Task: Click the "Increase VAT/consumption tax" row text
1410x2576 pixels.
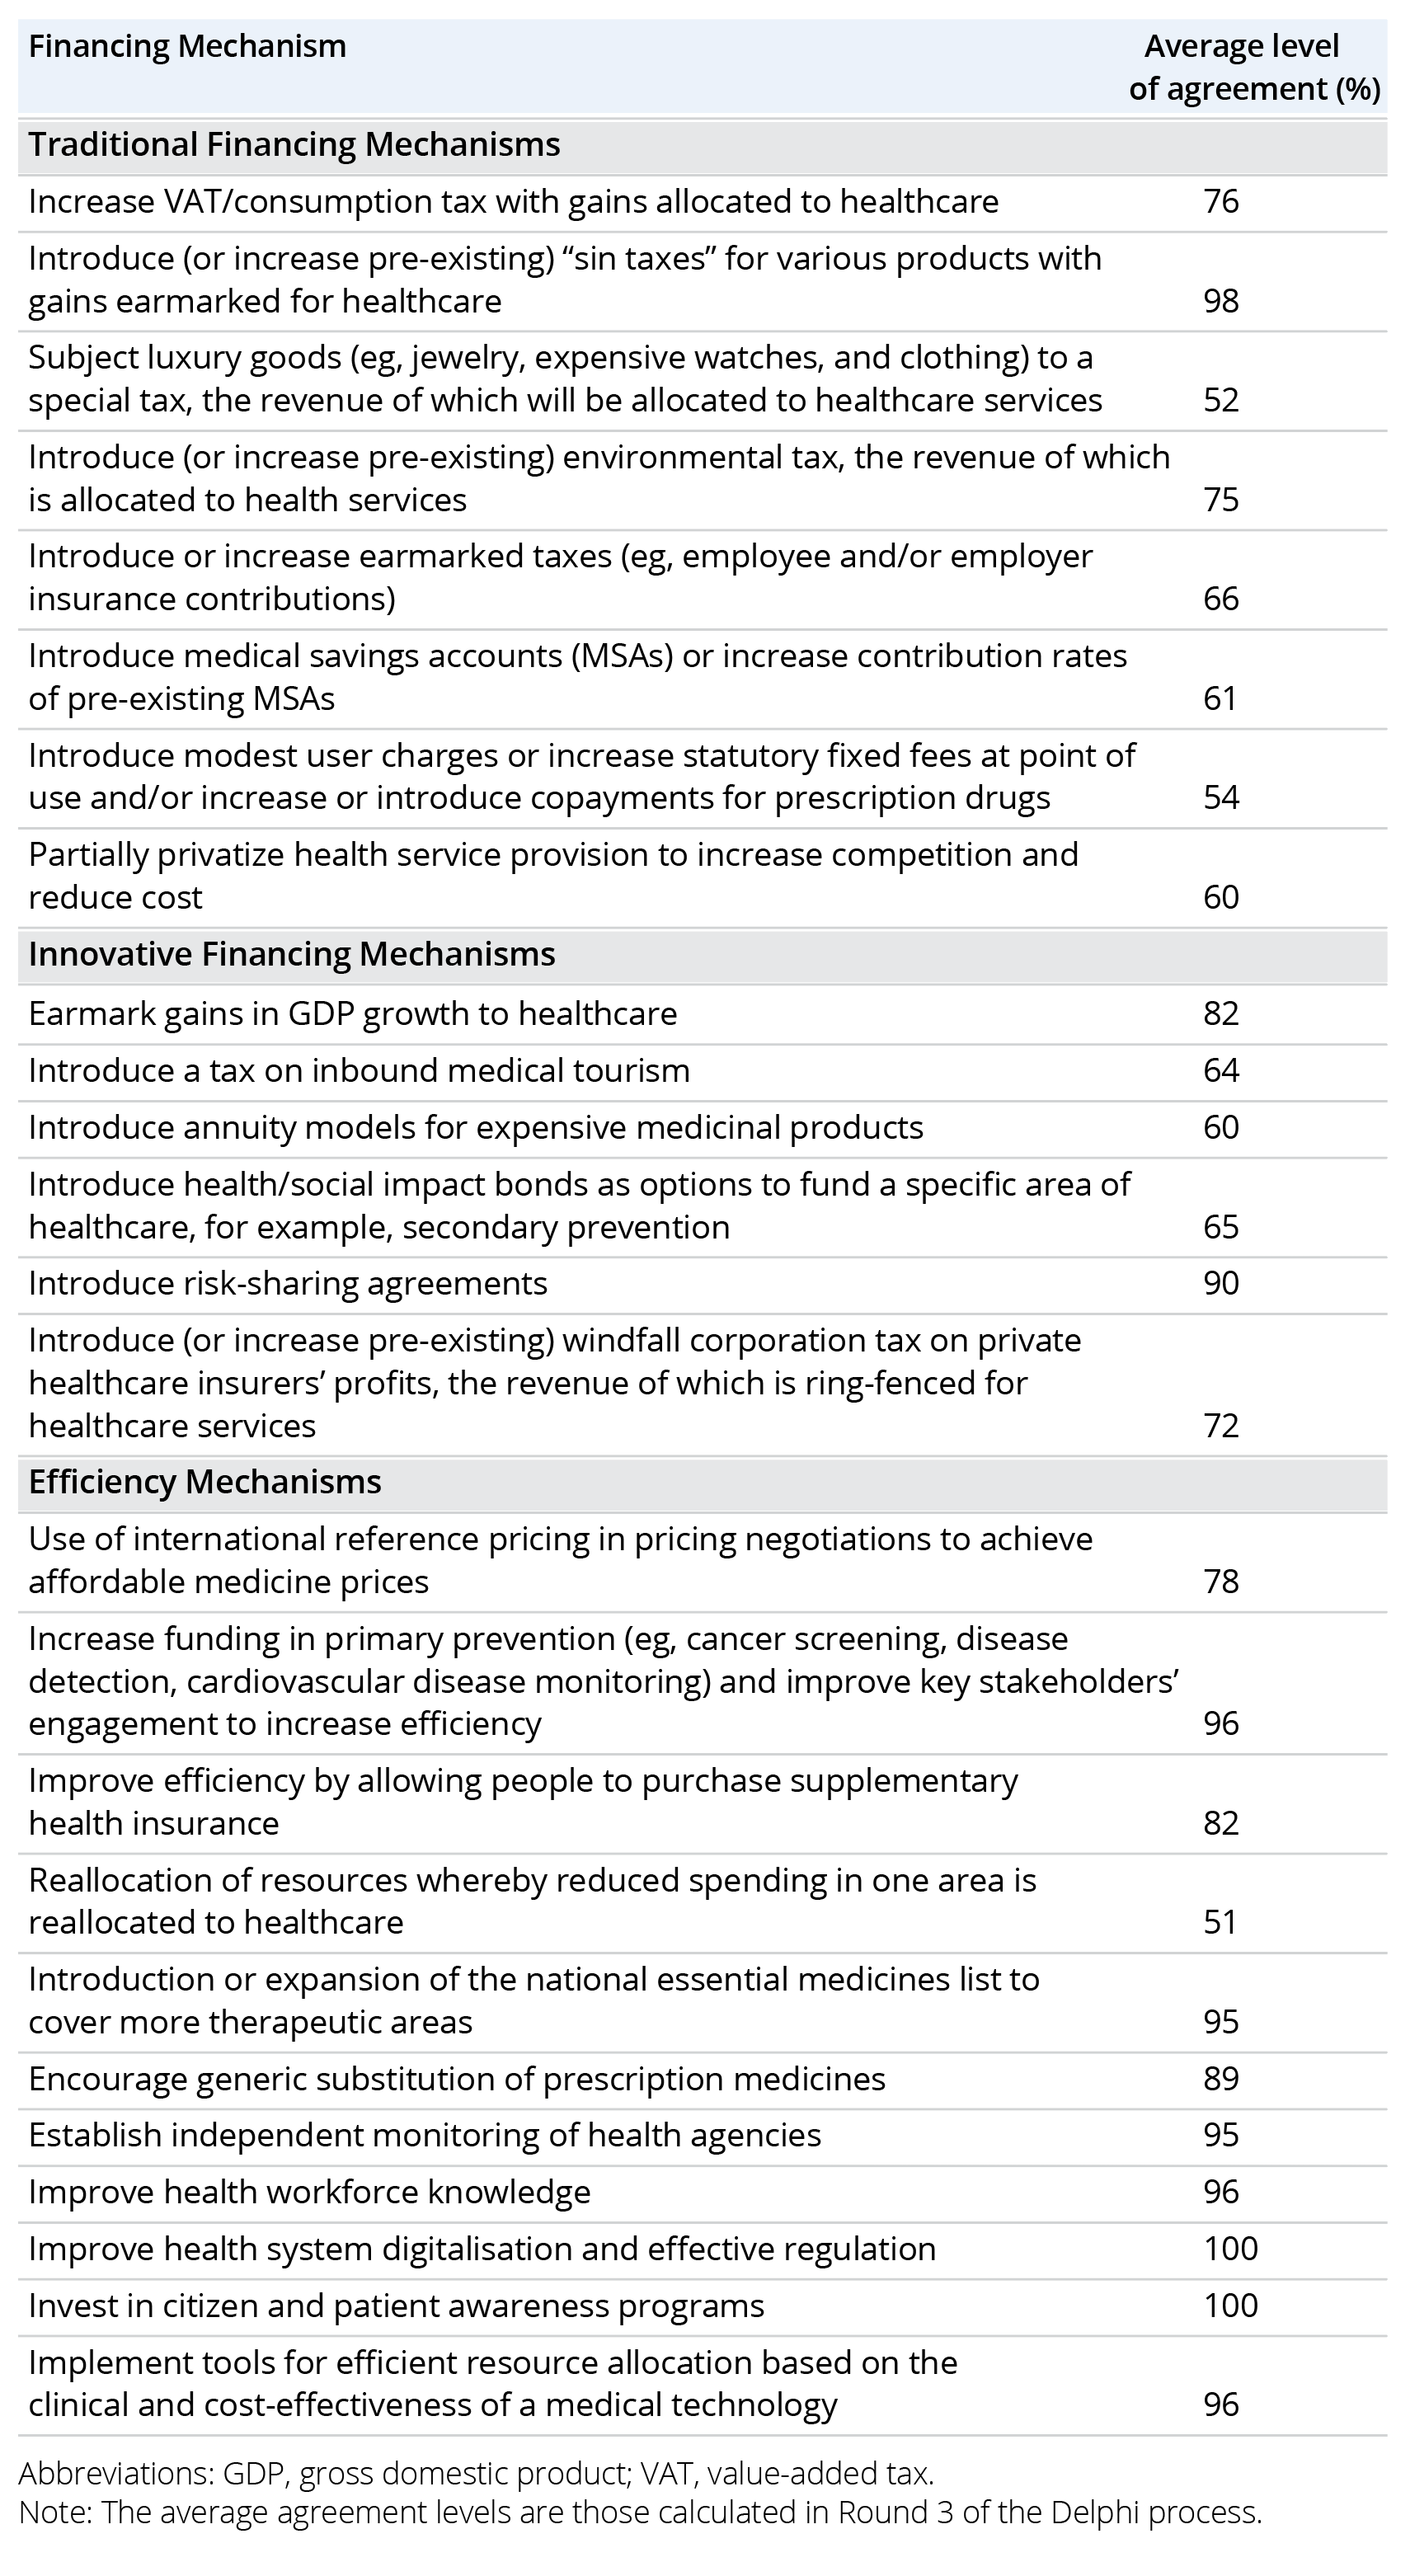Action: [x=513, y=202]
